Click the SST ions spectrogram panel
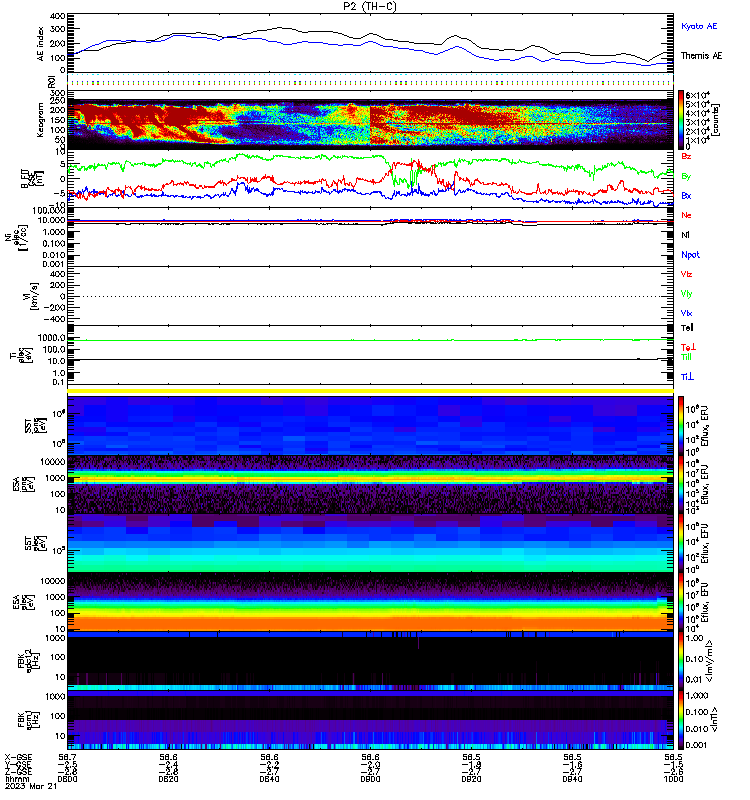The image size is (750, 800). 370,426
